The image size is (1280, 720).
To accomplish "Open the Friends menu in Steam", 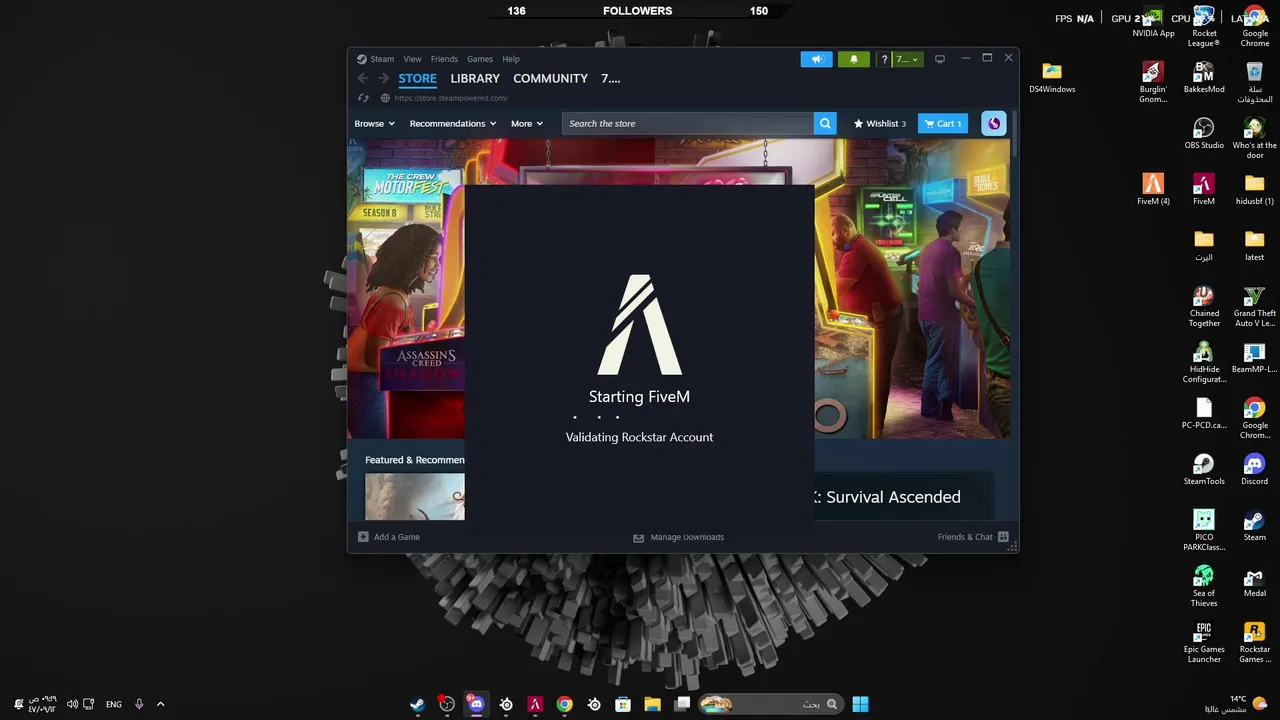I will tap(444, 59).
